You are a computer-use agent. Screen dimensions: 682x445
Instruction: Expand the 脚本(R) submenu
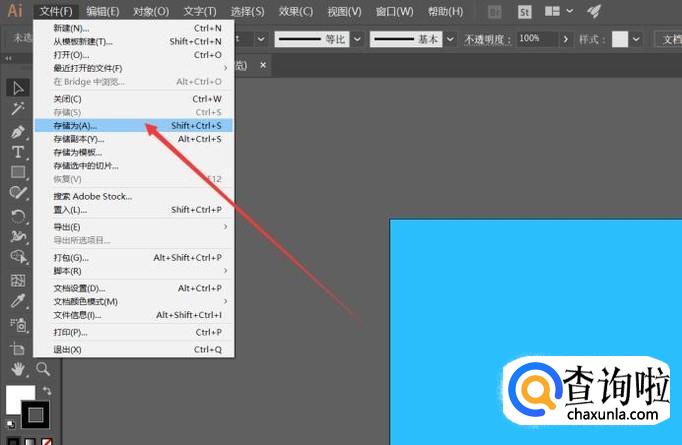pyautogui.click(x=134, y=271)
